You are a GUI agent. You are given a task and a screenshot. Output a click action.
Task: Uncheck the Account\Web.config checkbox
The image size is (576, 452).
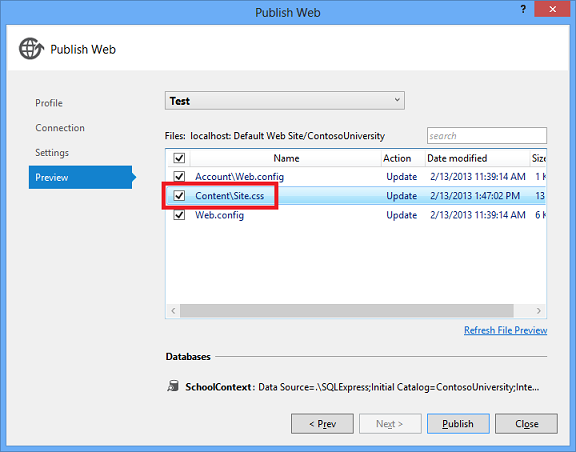(179, 176)
